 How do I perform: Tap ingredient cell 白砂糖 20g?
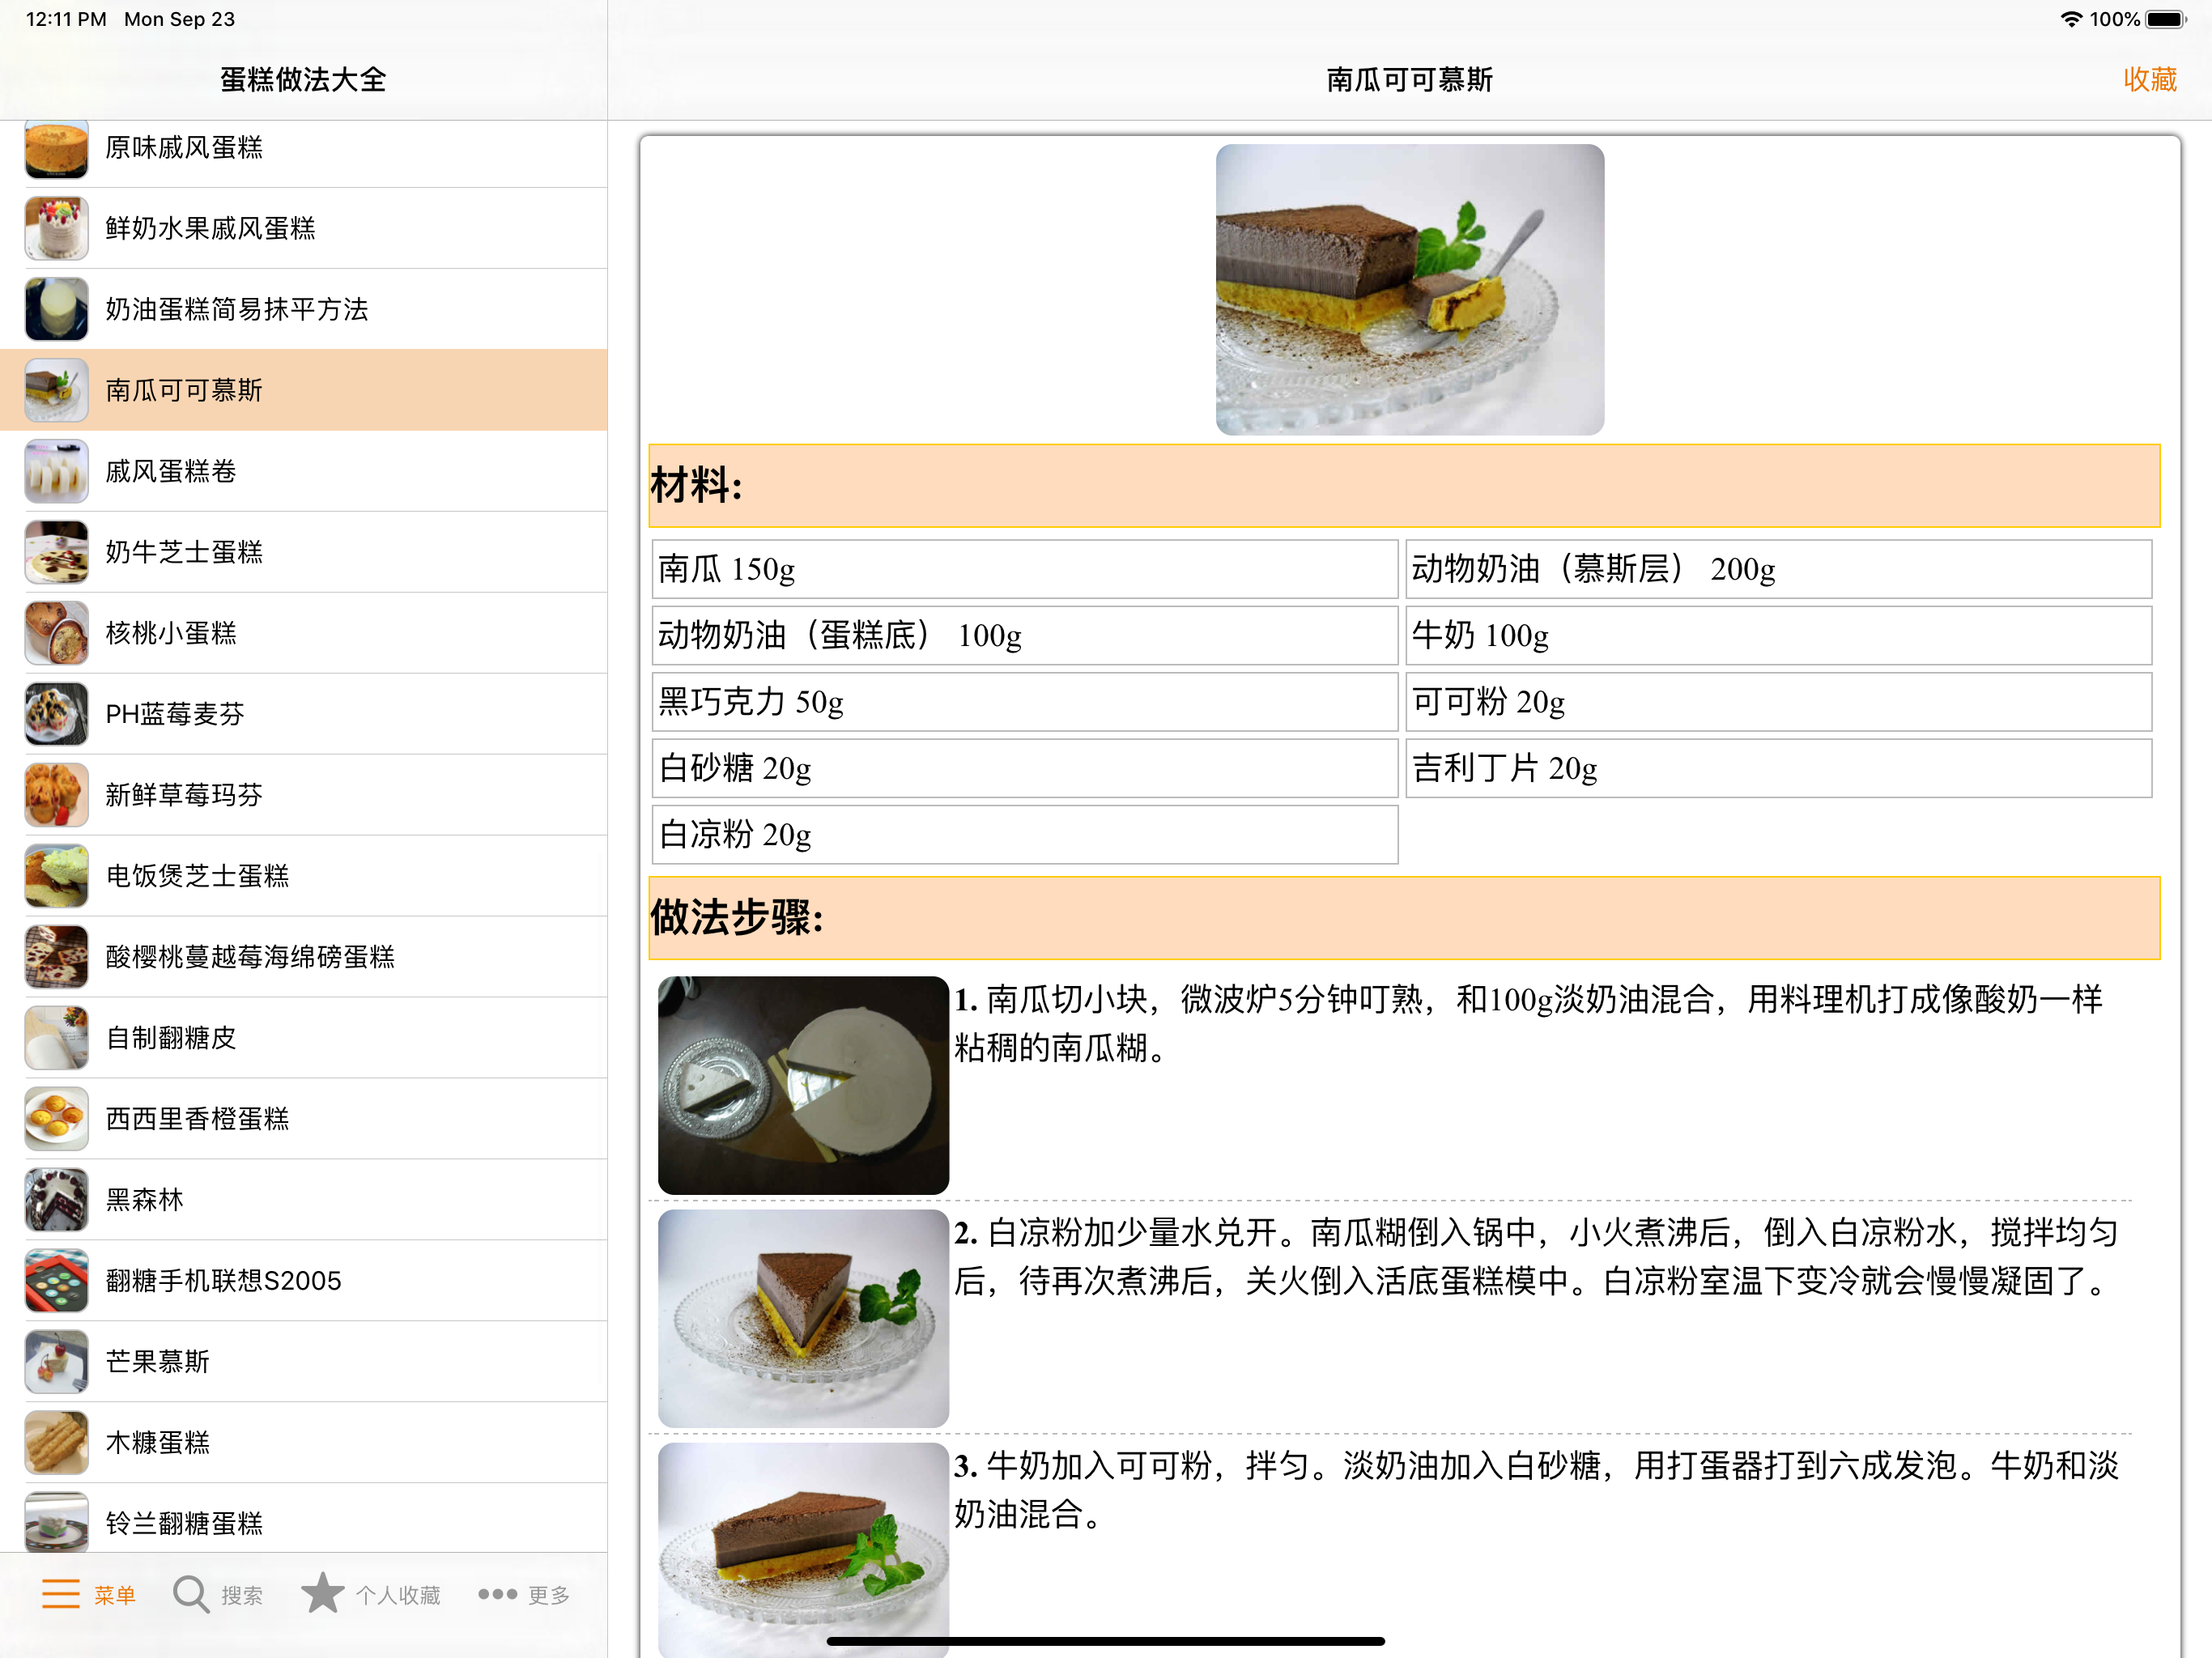tap(1025, 768)
